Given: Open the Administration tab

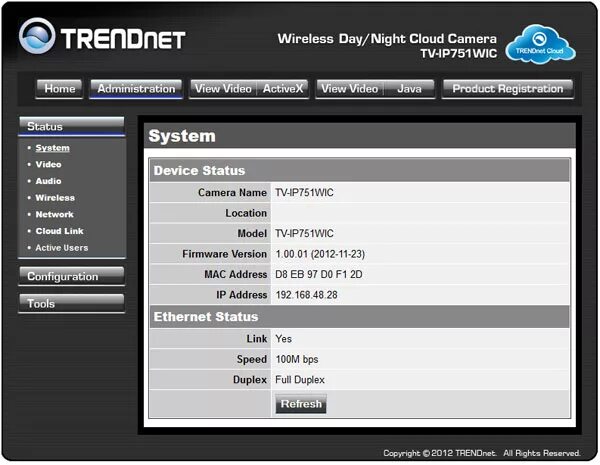Looking at the screenshot, I should pos(136,89).
